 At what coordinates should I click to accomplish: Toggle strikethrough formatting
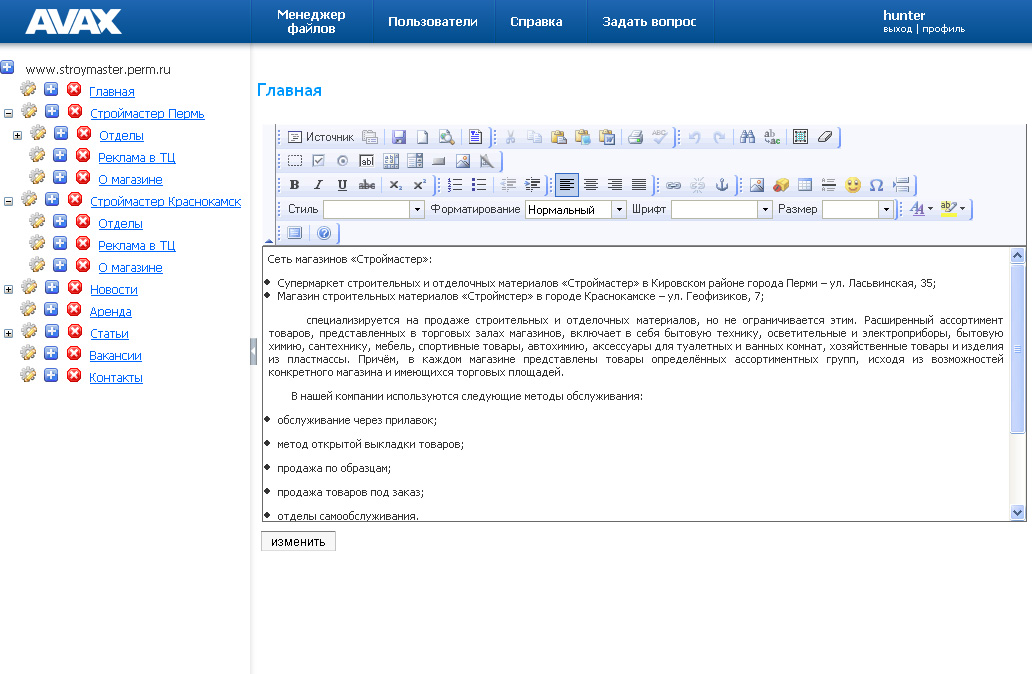point(367,185)
